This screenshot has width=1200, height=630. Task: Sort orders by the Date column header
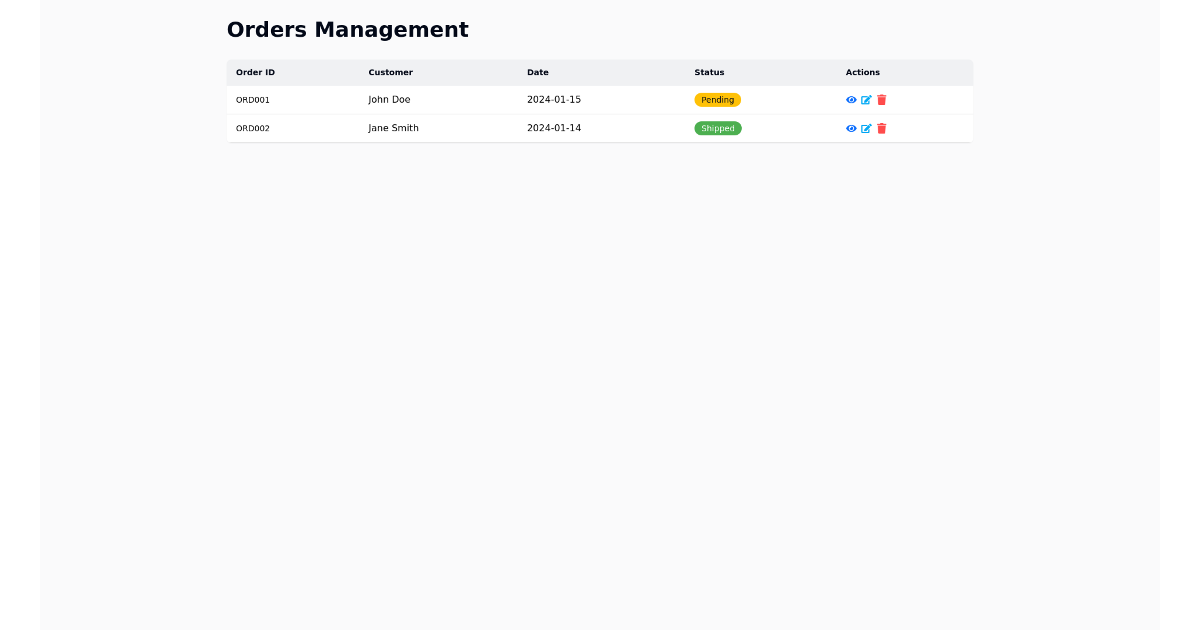point(538,72)
